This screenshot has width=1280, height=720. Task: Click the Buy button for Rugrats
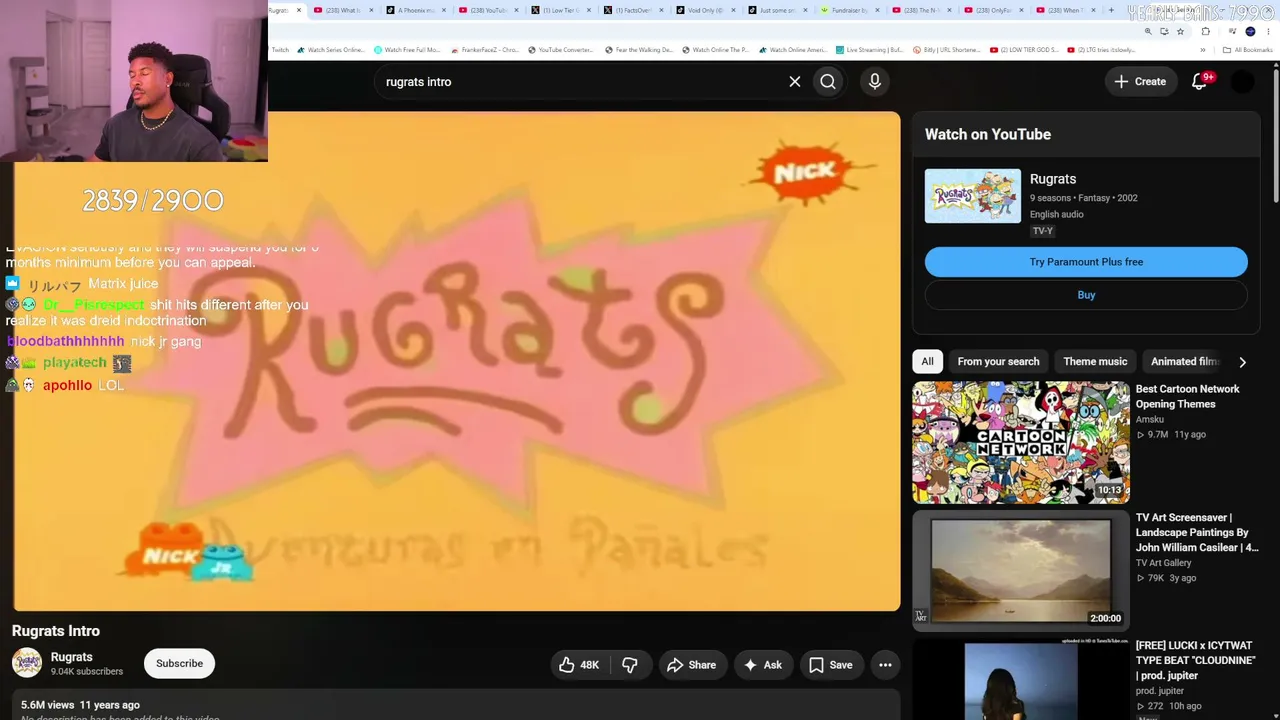click(1086, 295)
